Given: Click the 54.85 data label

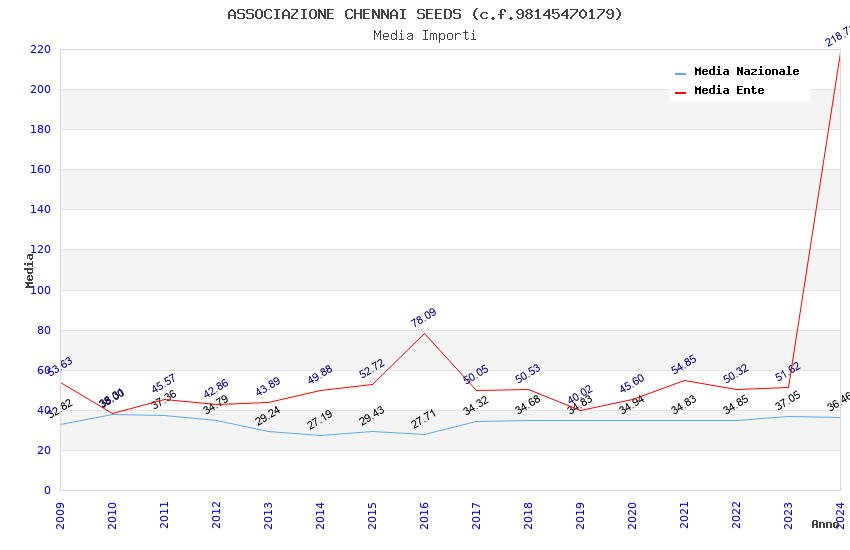Looking at the screenshot, I should click(684, 365).
